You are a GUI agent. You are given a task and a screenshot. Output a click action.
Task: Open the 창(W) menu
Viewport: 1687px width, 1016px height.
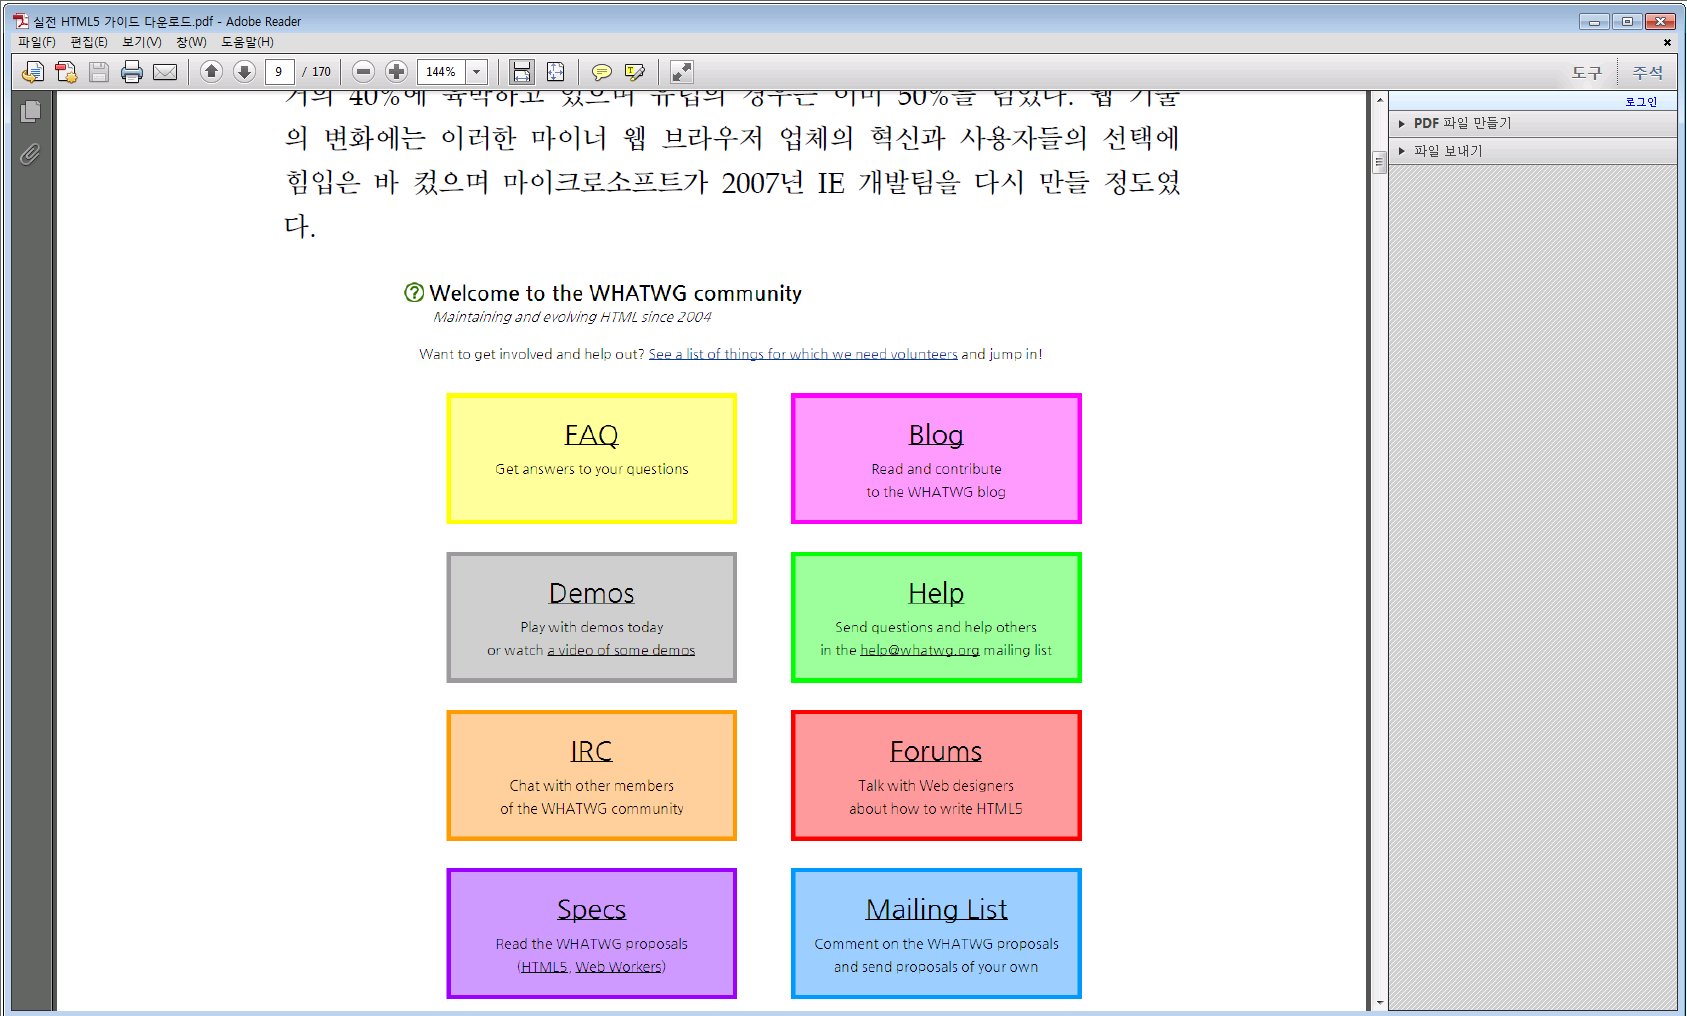pos(191,42)
